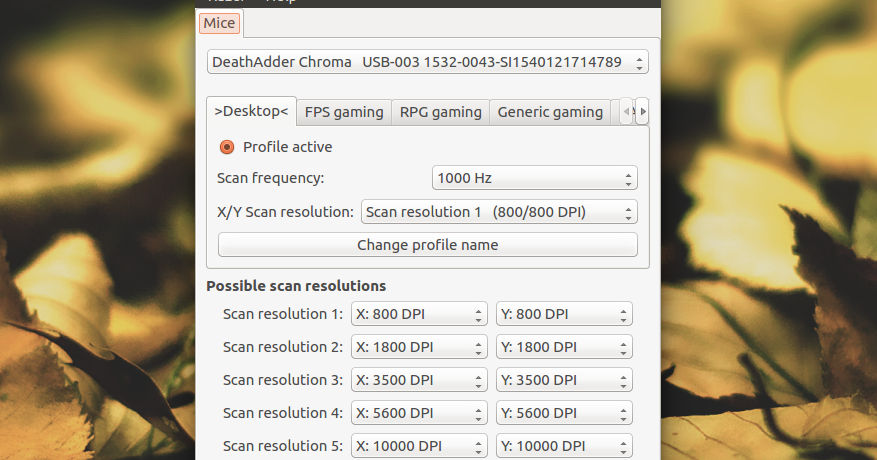The height and width of the screenshot is (460, 877).
Task: Click the left arrow to show earlier profile tabs
Action: [628, 111]
